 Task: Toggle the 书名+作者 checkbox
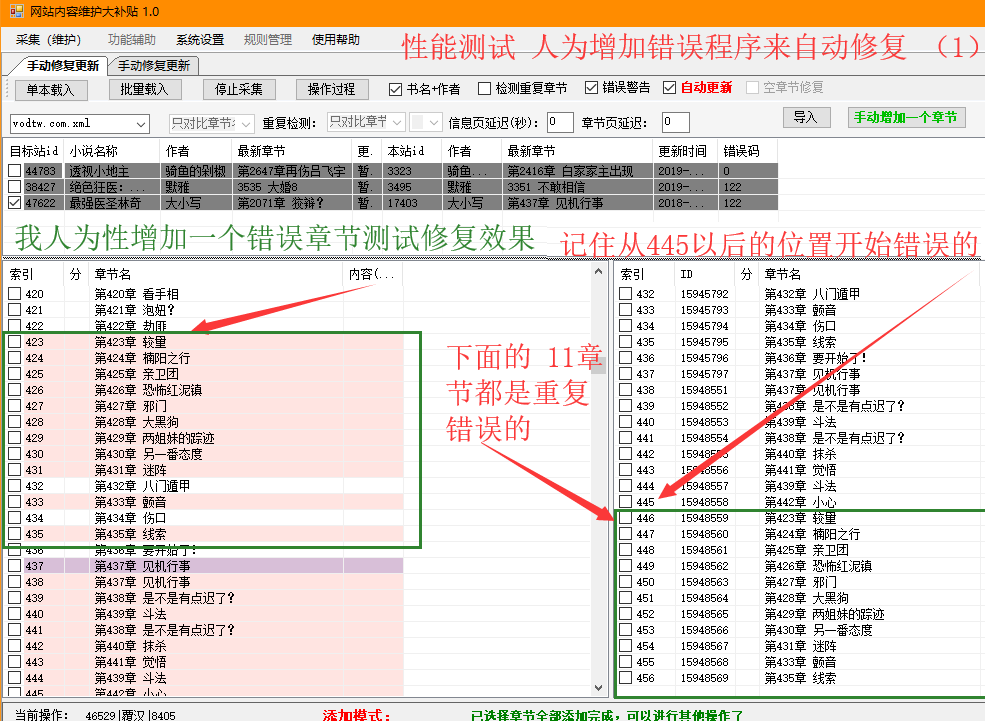pos(396,89)
